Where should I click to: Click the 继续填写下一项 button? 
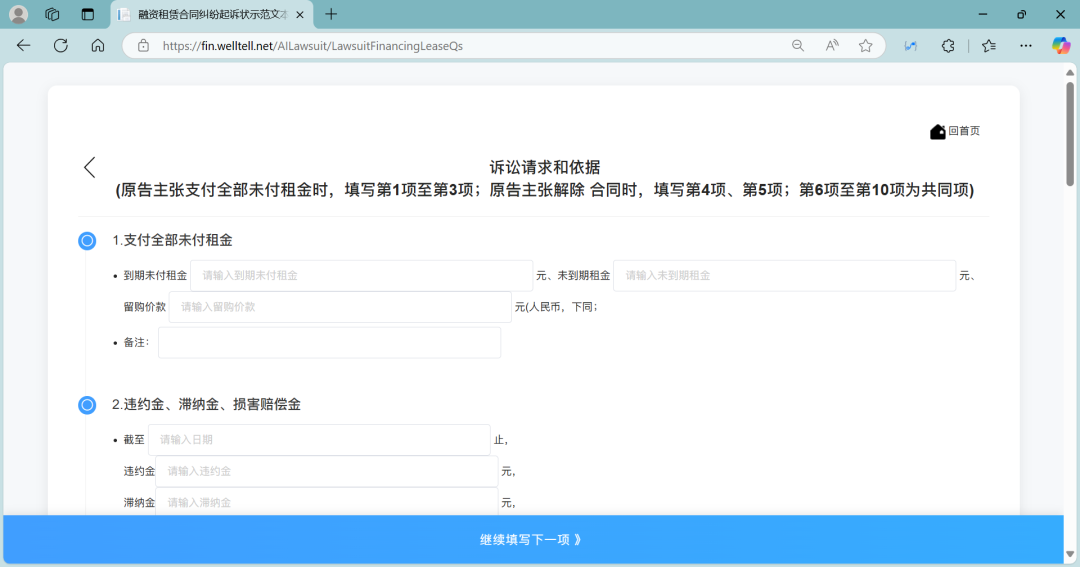coord(532,540)
